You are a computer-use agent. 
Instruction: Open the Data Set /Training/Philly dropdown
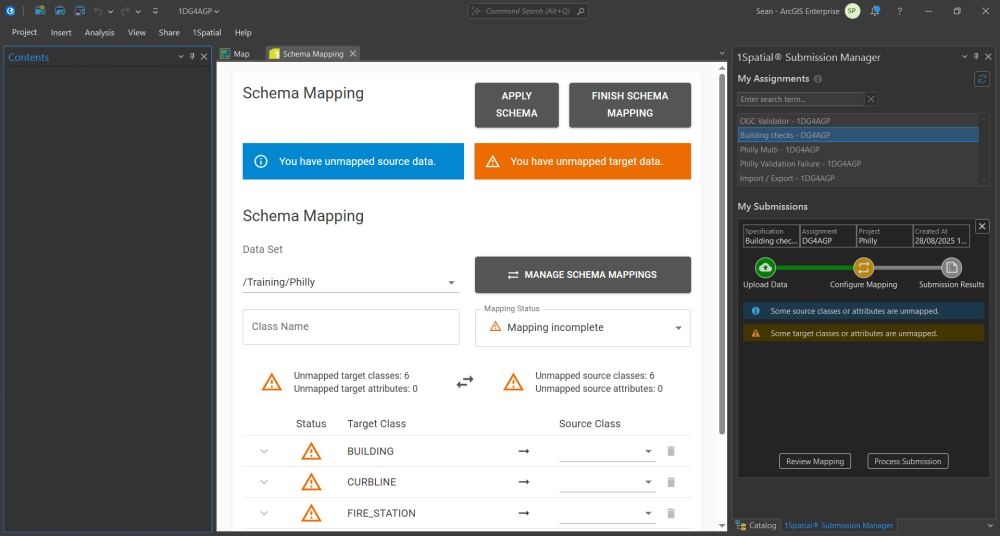351,282
